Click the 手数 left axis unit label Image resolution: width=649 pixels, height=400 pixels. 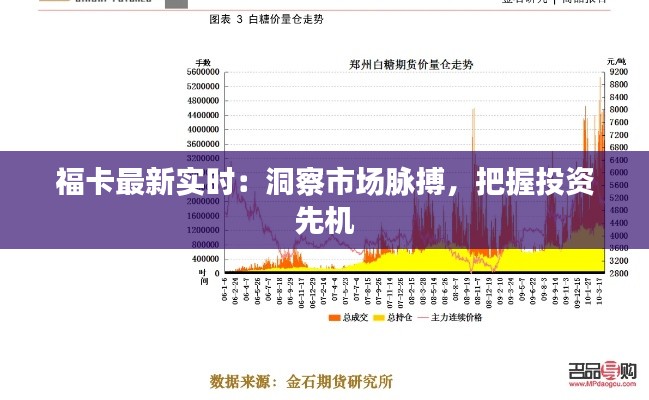(x=203, y=63)
